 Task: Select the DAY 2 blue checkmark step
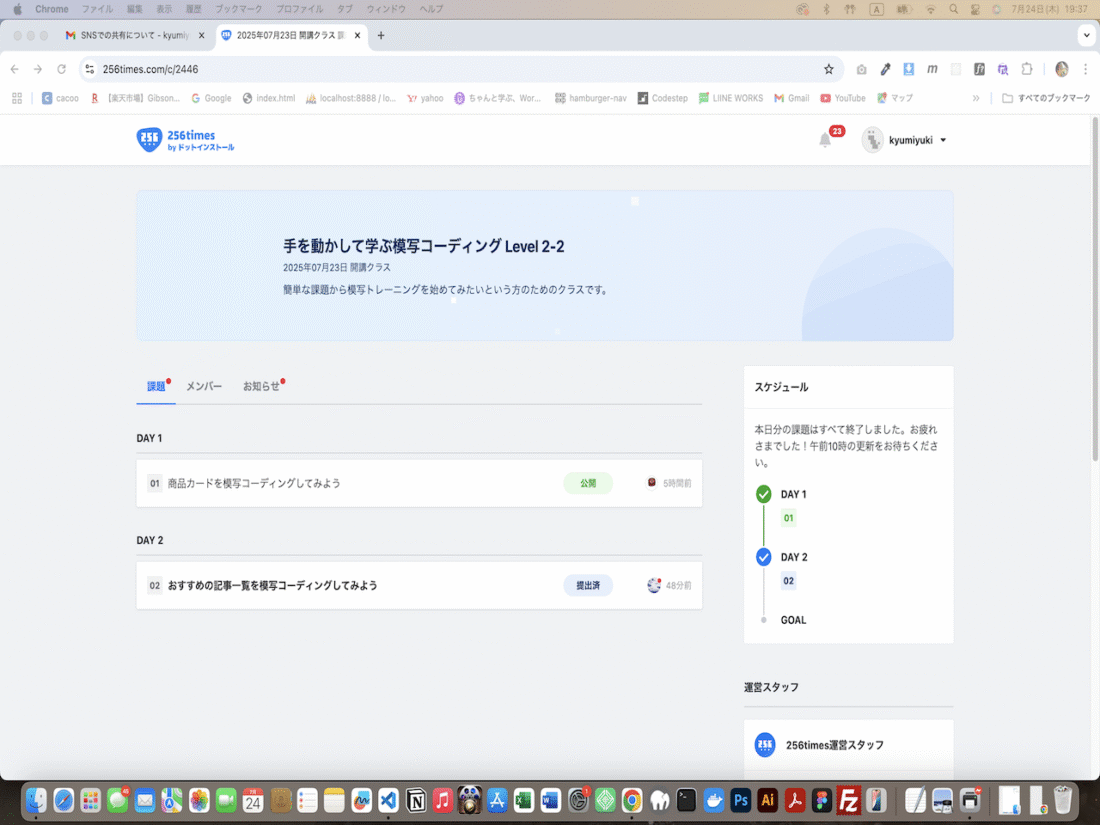tap(764, 557)
